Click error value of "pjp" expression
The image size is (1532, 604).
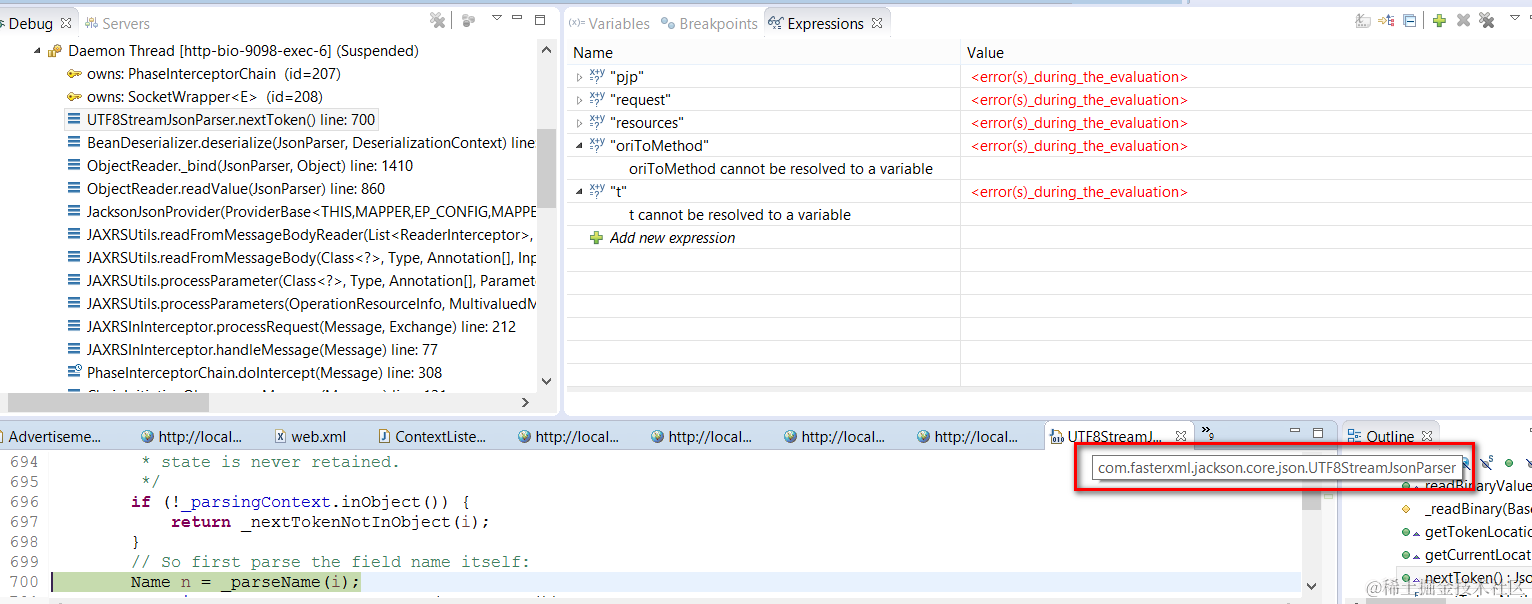pyautogui.click(x=1080, y=77)
